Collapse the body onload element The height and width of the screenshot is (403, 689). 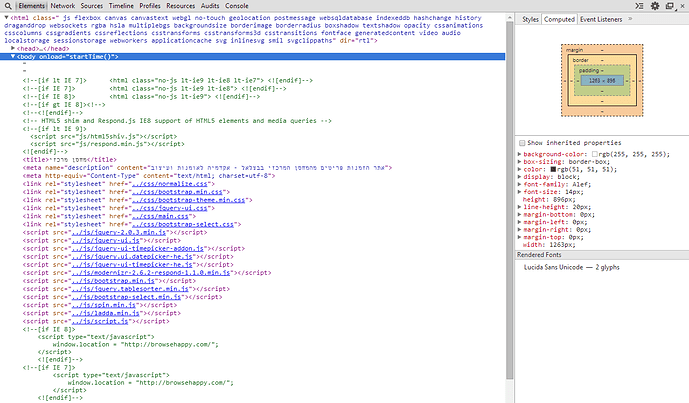(x=13, y=56)
